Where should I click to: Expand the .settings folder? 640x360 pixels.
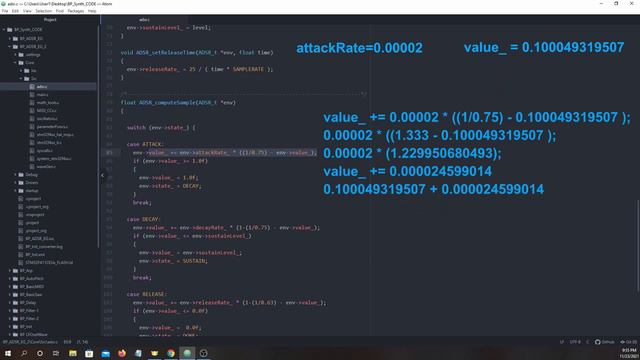tap(16, 55)
